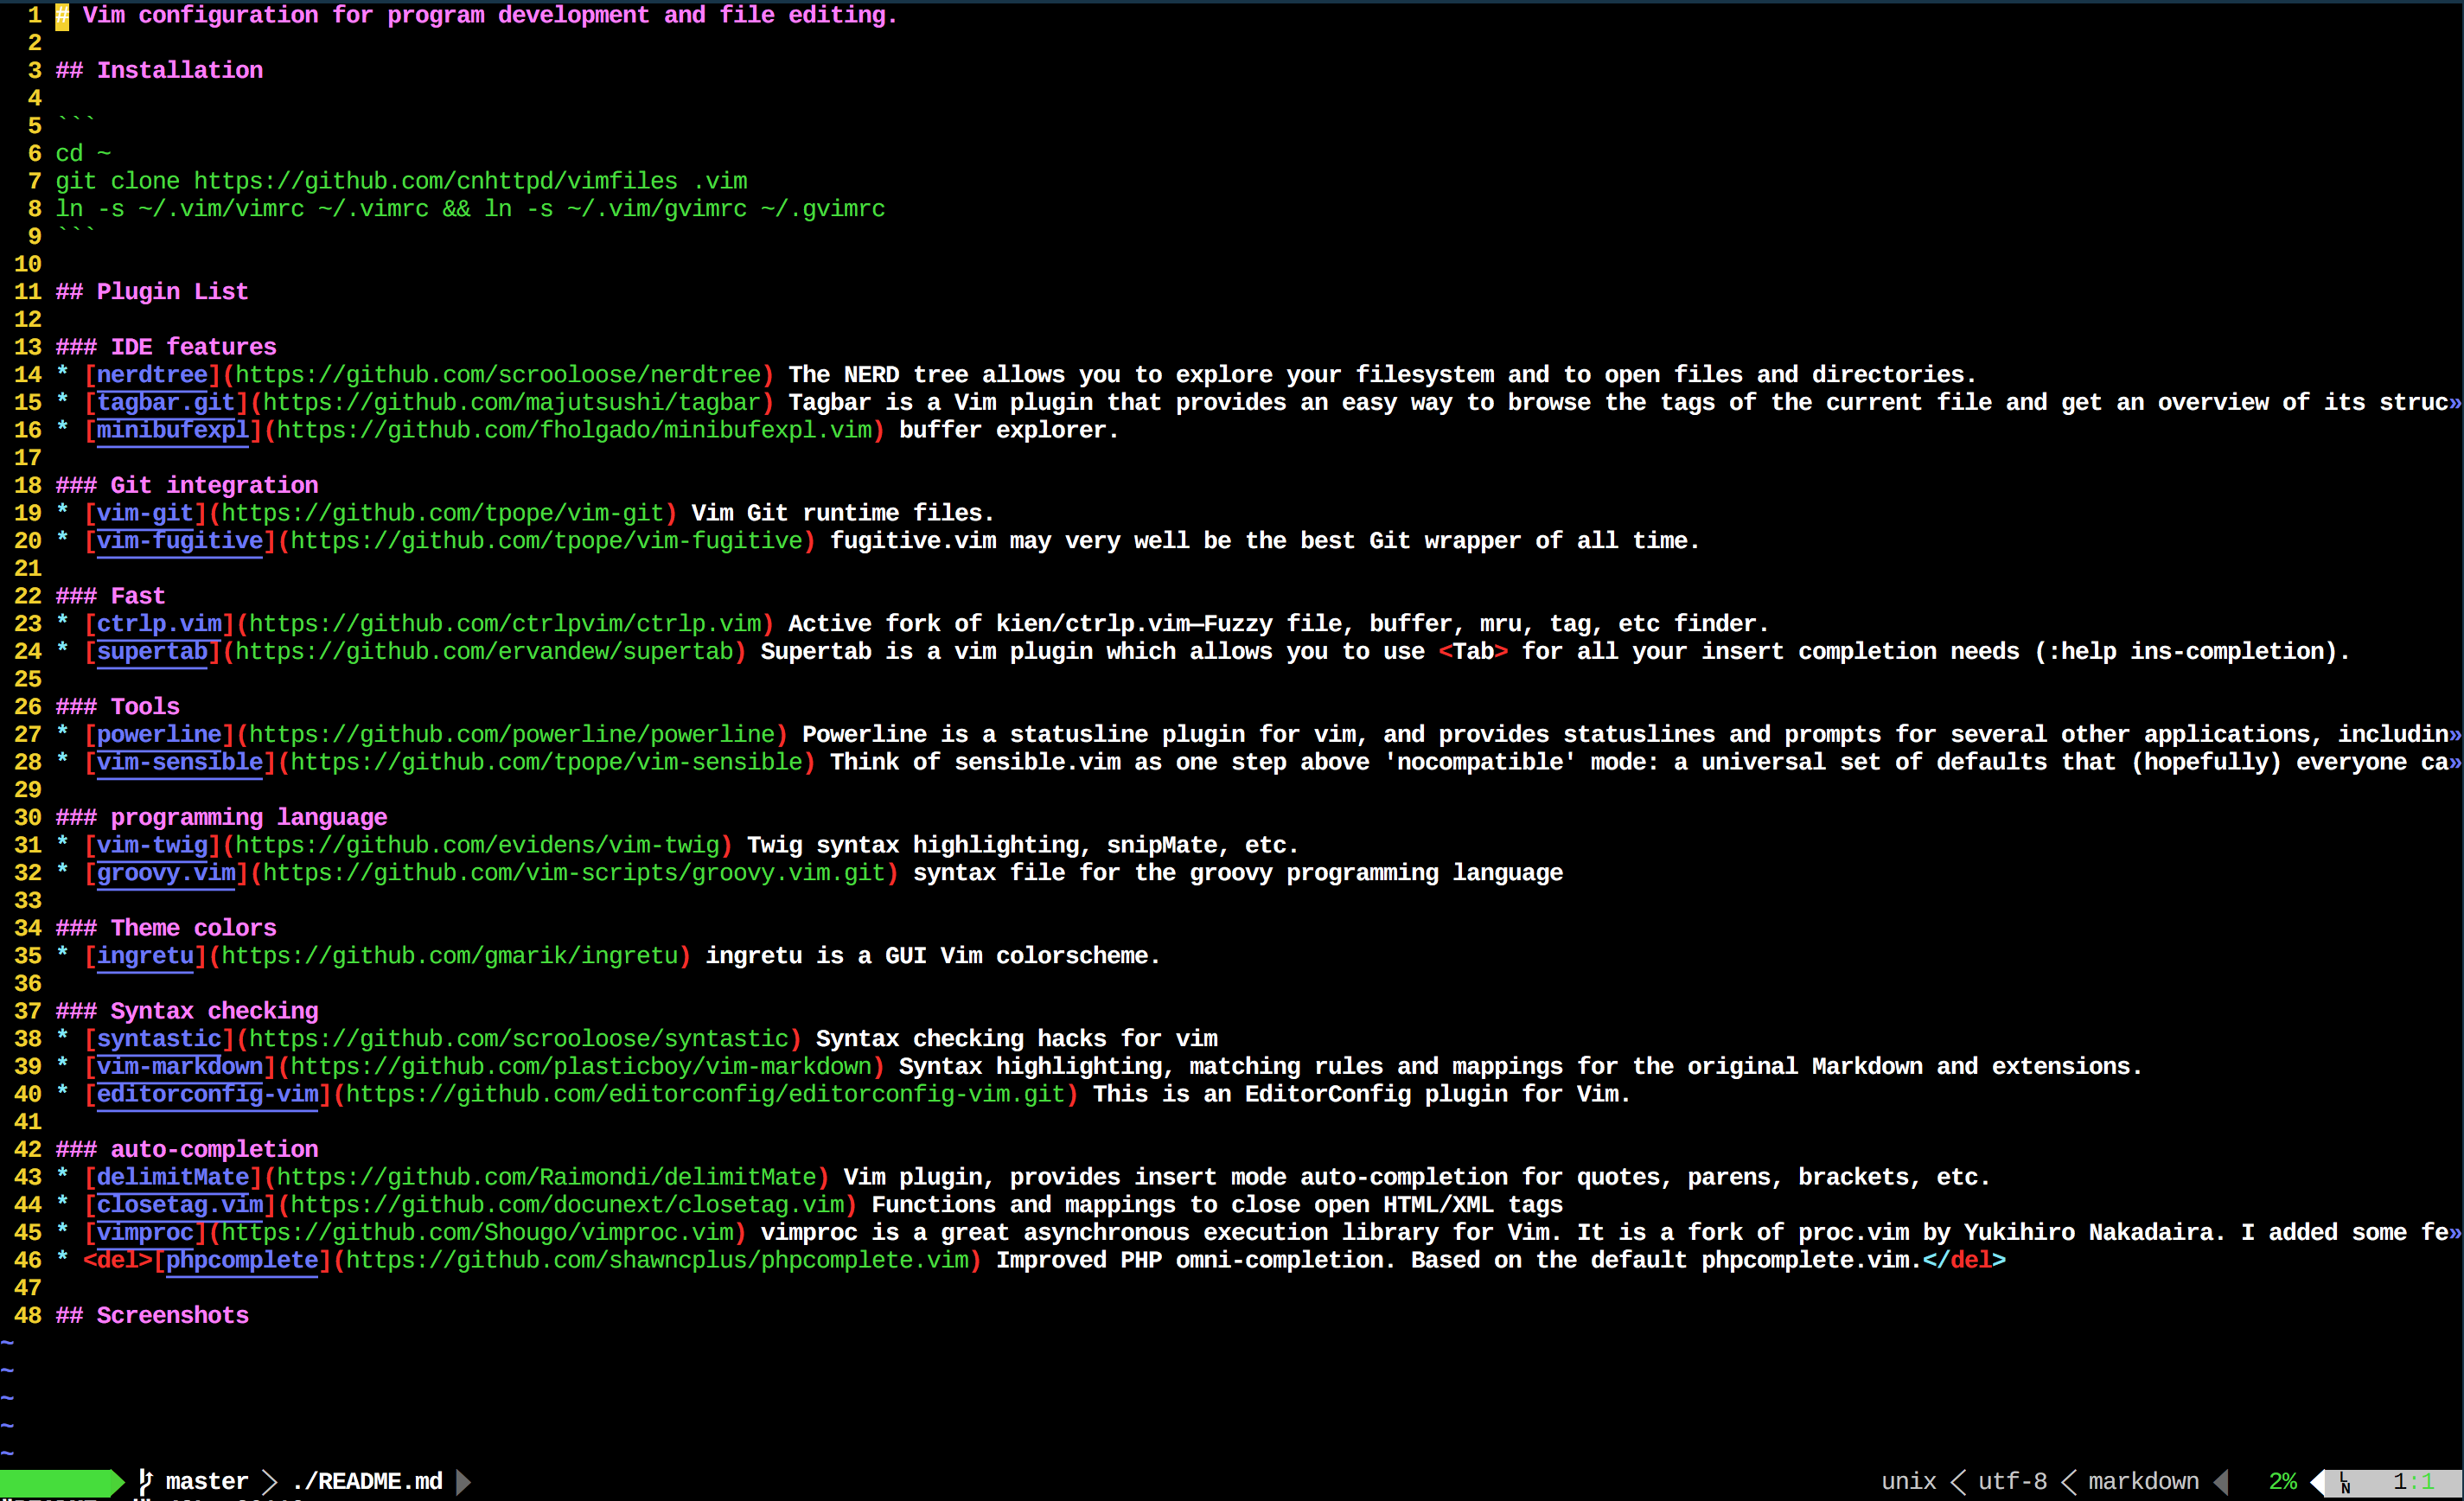Click the chevron between master and README.md

270,1481
